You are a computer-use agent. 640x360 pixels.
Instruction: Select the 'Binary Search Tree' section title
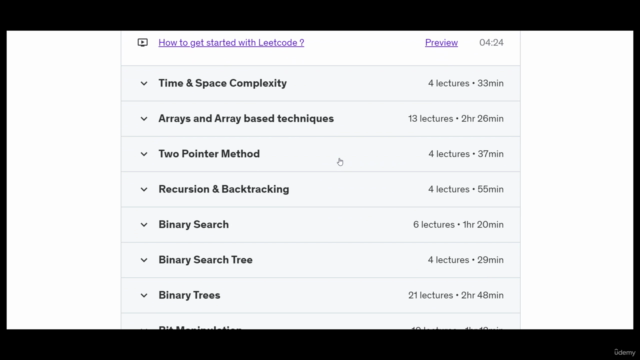205,260
